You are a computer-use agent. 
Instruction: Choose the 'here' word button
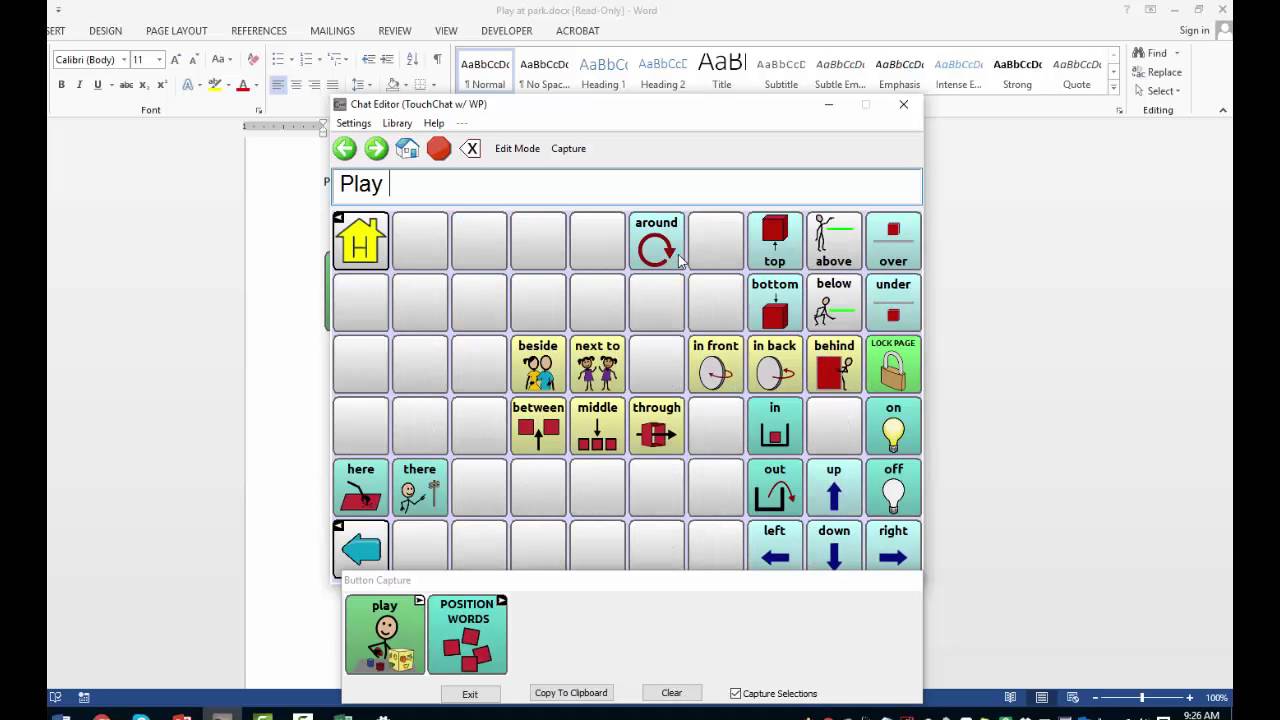tap(361, 488)
